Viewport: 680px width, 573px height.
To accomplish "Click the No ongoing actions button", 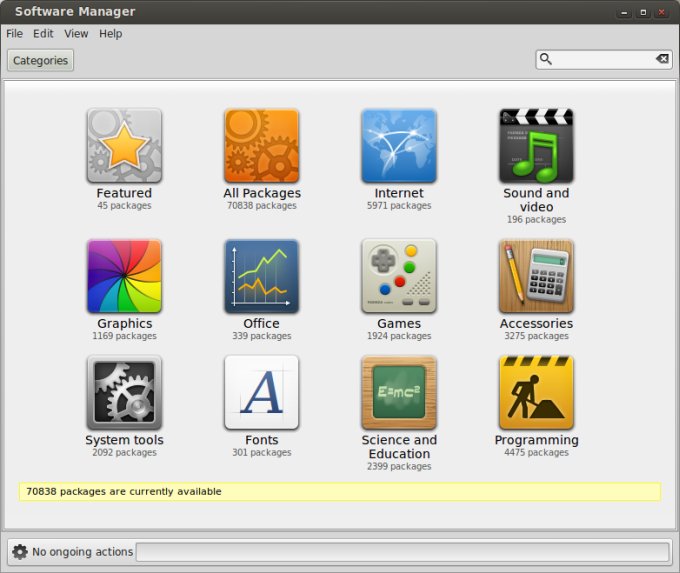I will click(x=82, y=552).
